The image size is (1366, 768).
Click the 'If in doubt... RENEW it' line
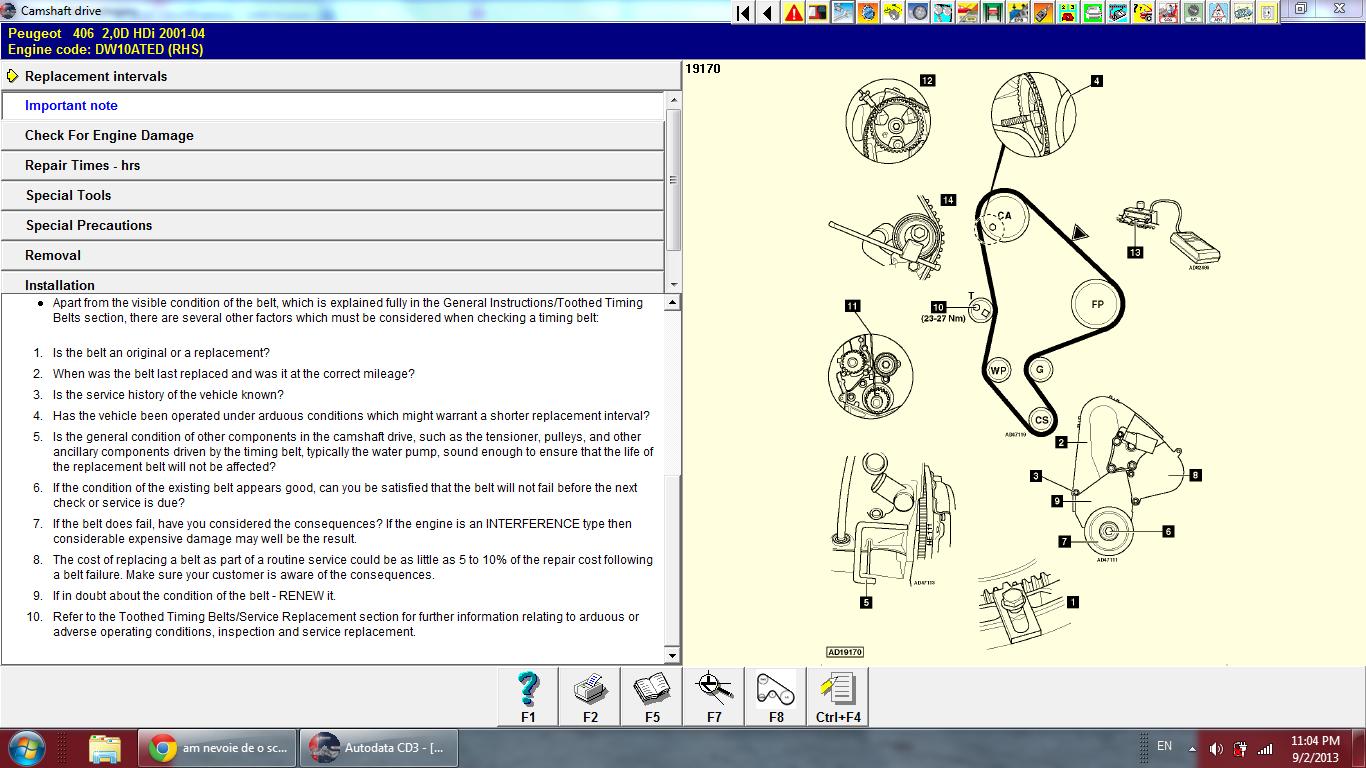[x=194, y=596]
